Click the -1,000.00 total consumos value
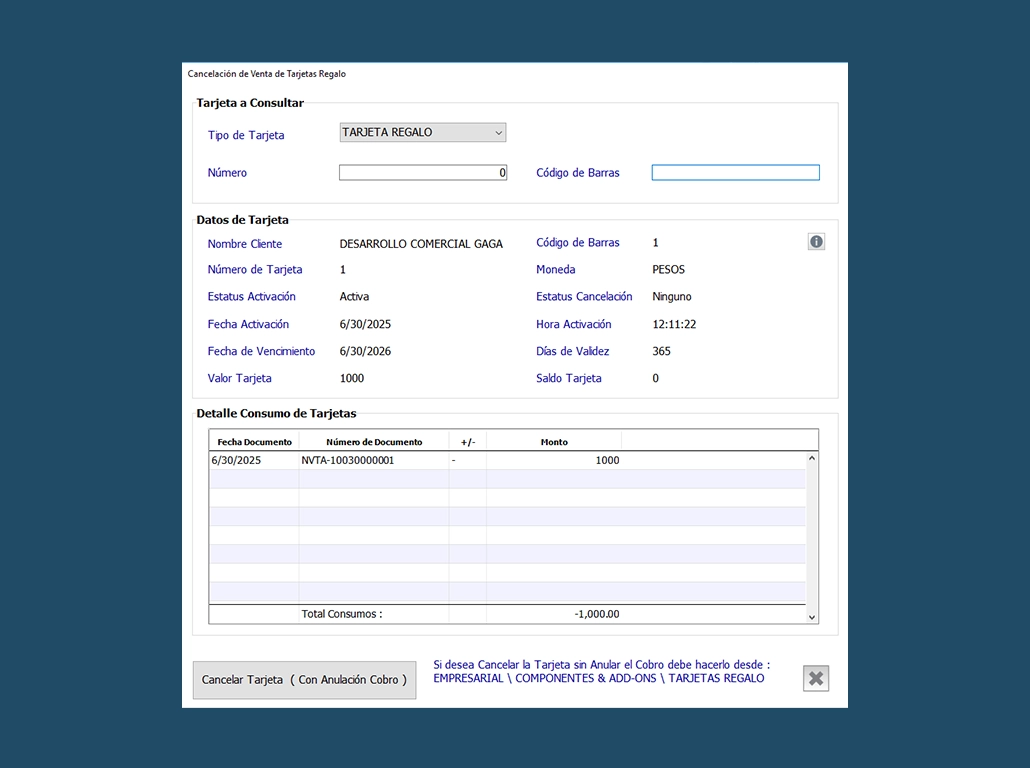Screen dimensions: 1030x768 (596, 614)
